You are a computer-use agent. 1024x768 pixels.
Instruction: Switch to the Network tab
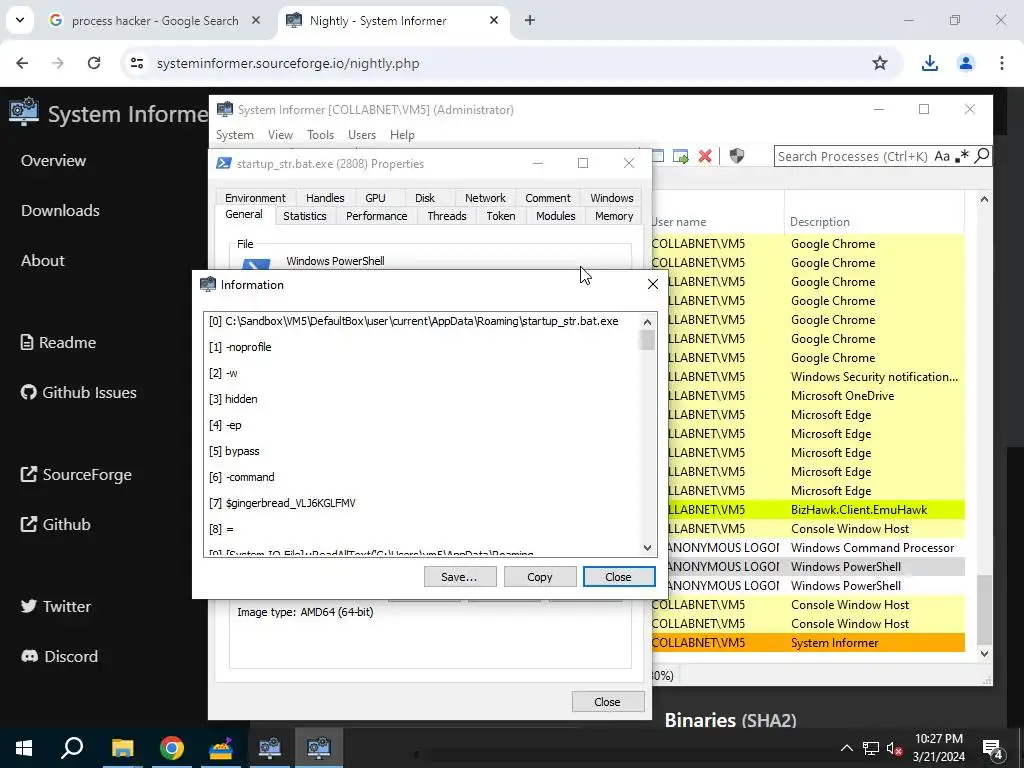tap(485, 198)
